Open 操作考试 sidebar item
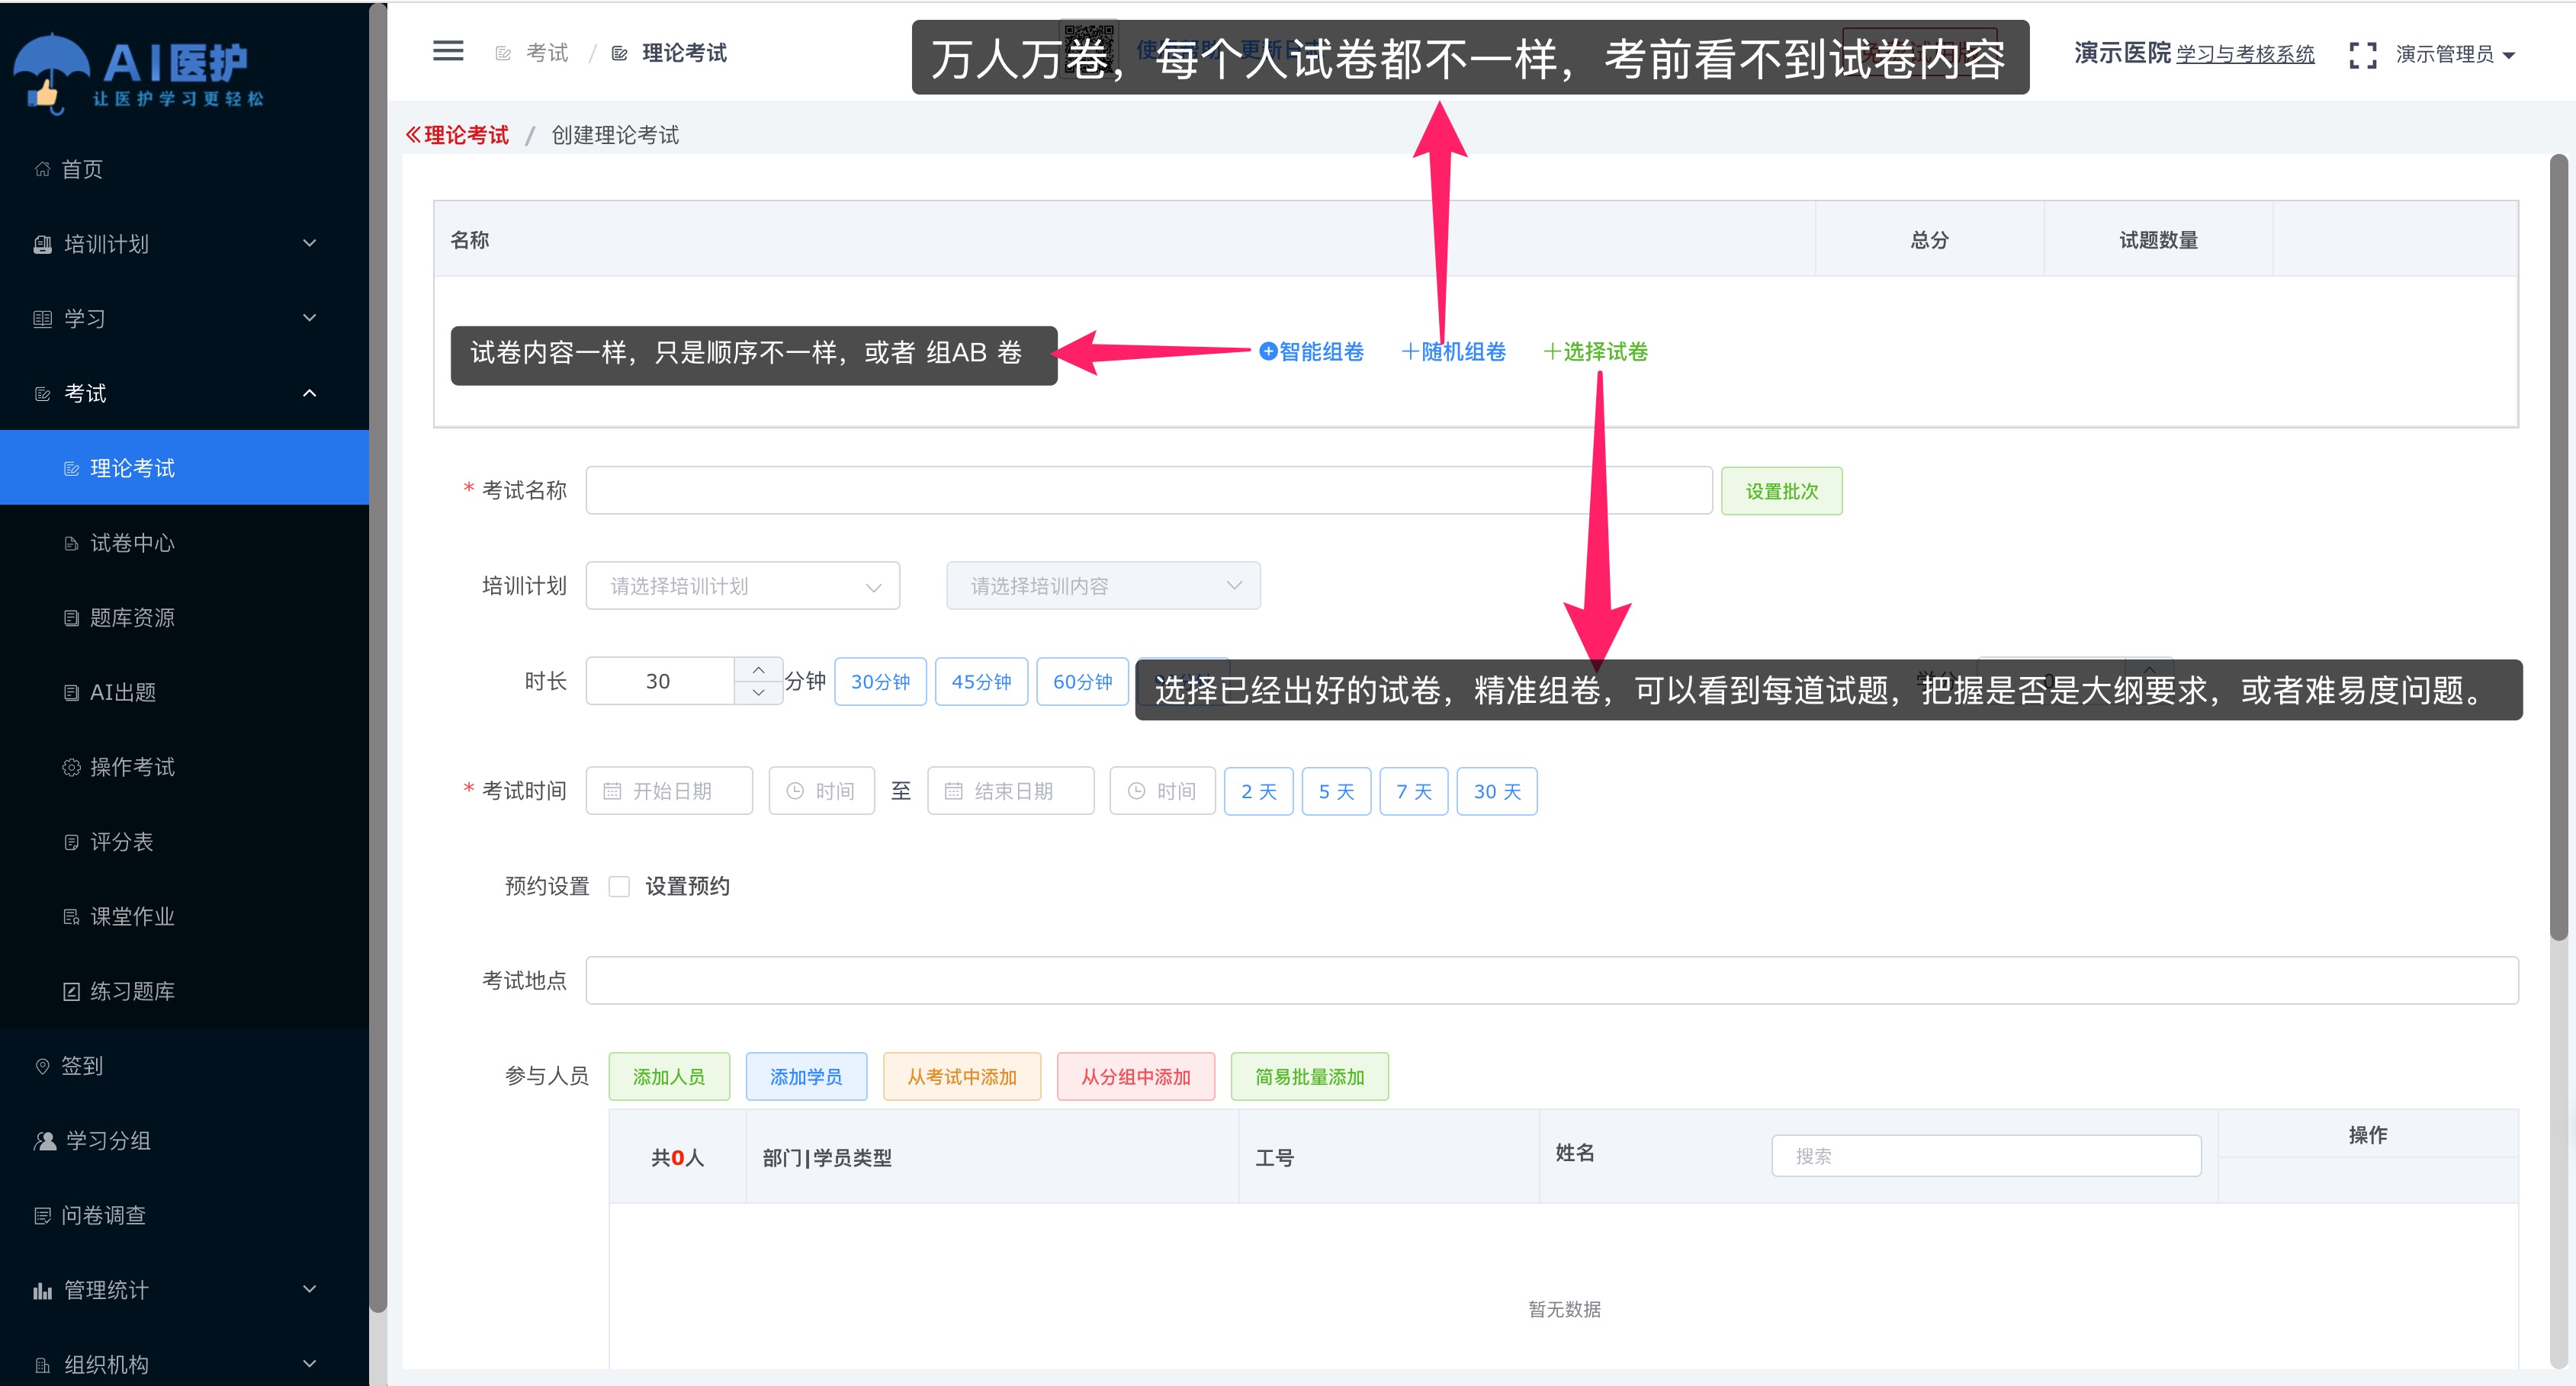The image size is (2576, 1386). [x=185, y=767]
